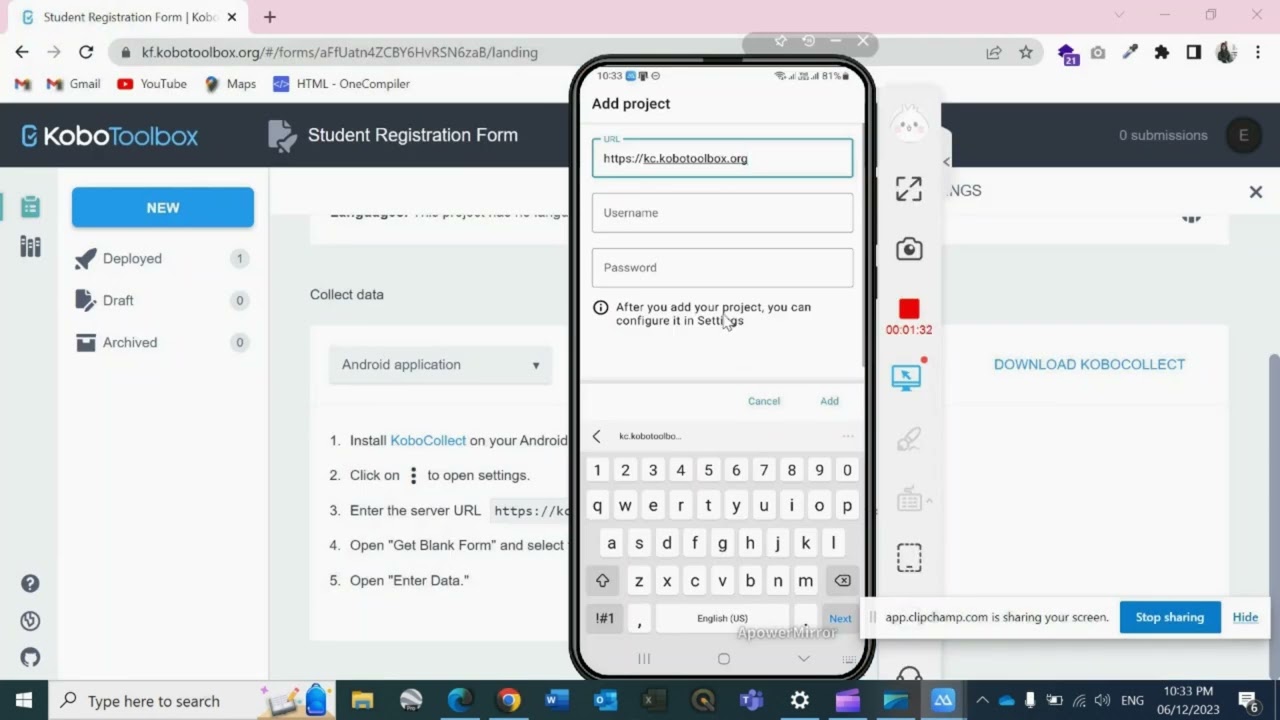1280x720 pixels.
Task: Select the Archived projects filter
Action: click(162, 343)
